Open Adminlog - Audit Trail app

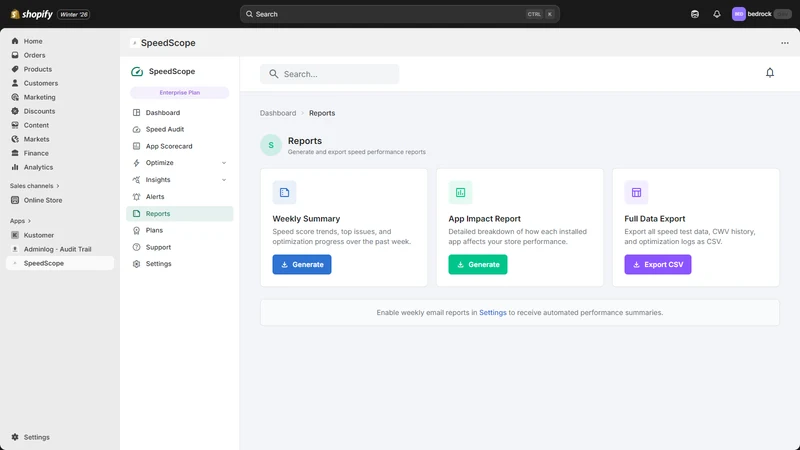click(x=60, y=249)
